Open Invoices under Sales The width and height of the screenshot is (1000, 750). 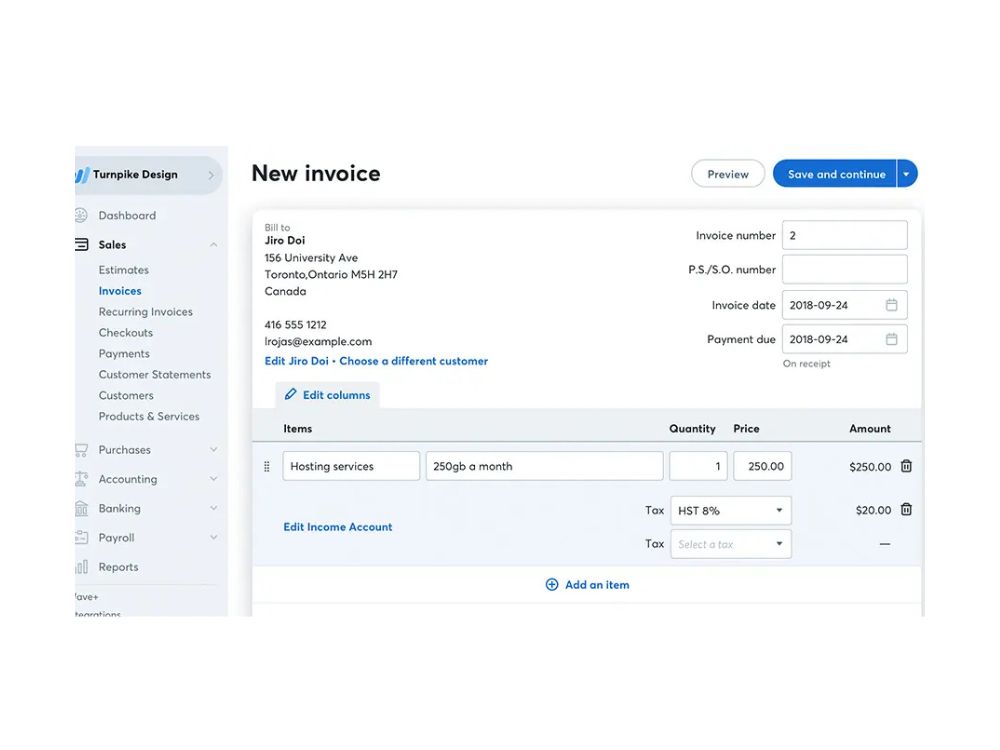[120, 291]
